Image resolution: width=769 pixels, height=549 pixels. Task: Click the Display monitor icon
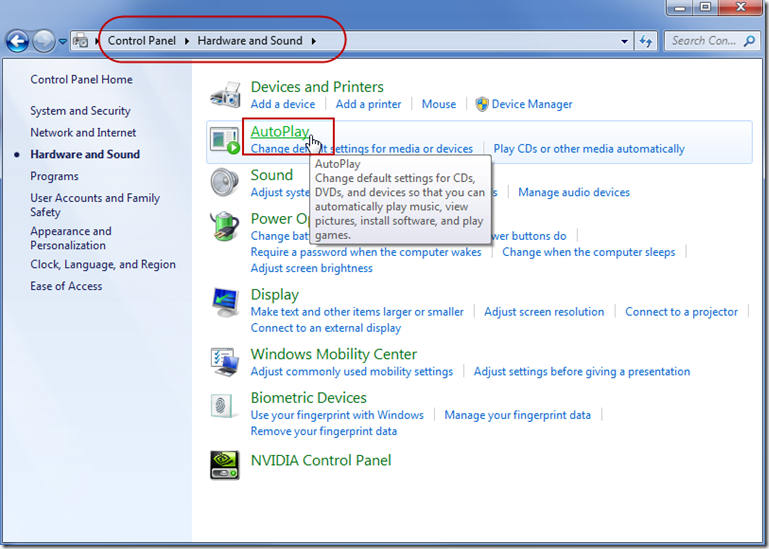(x=225, y=303)
